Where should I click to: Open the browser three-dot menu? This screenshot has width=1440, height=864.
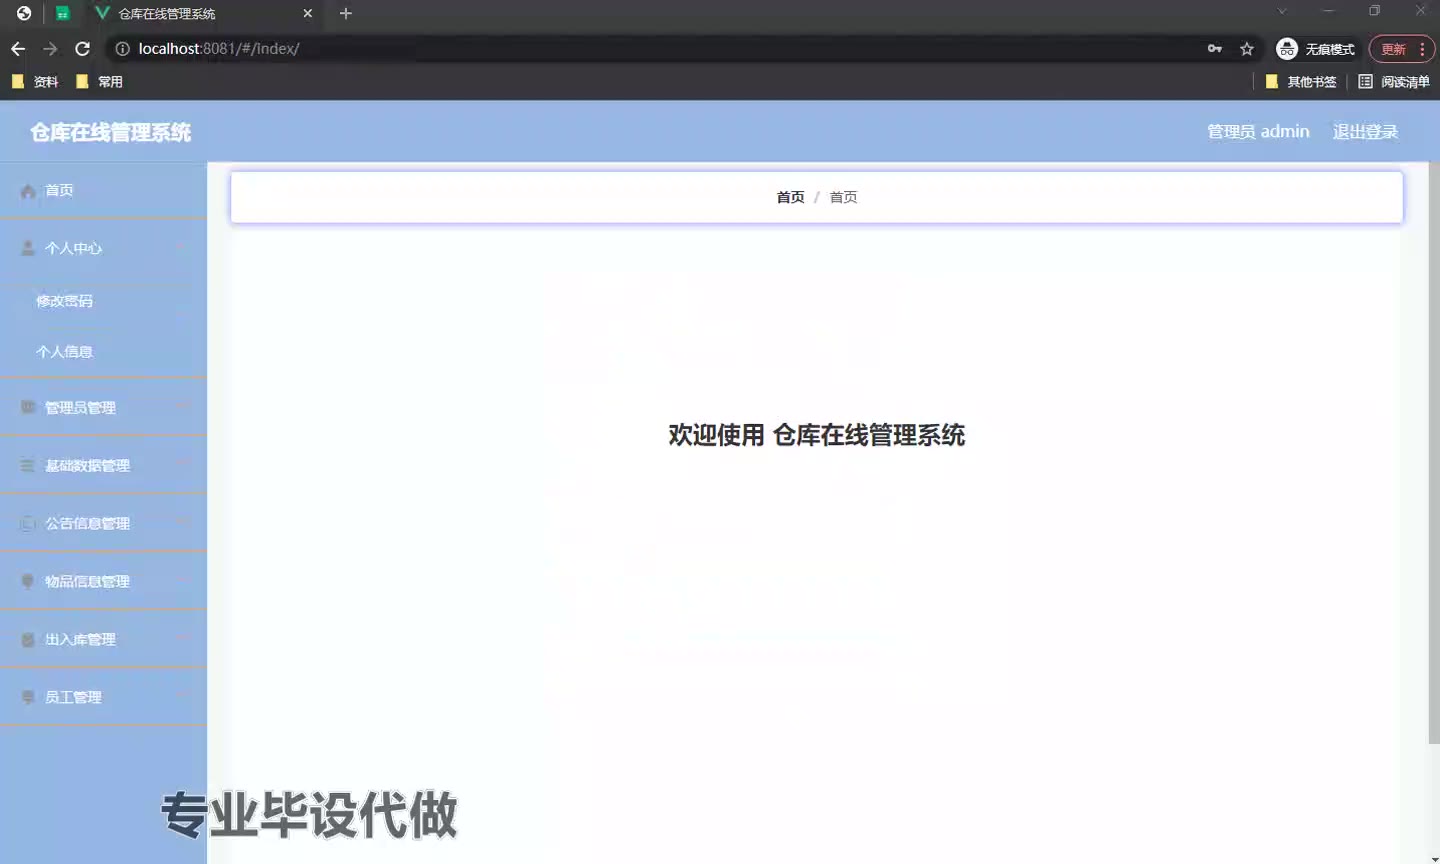tap(1422, 48)
